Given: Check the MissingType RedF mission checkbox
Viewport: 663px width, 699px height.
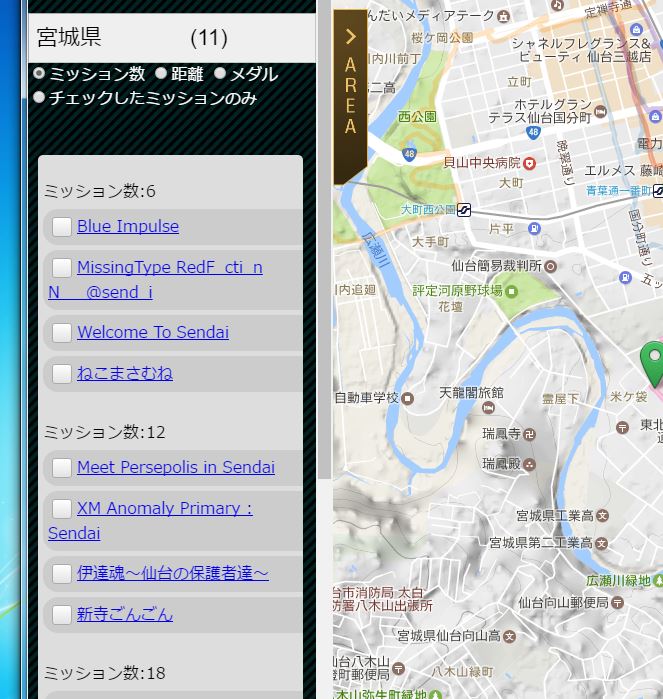Looking at the screenshot, I should [62, 267].
